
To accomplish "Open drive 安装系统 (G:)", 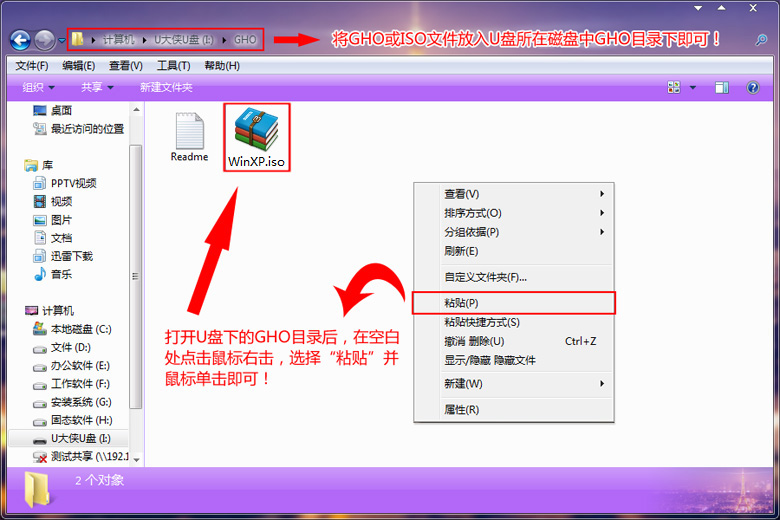I will (x=72, y=402).
